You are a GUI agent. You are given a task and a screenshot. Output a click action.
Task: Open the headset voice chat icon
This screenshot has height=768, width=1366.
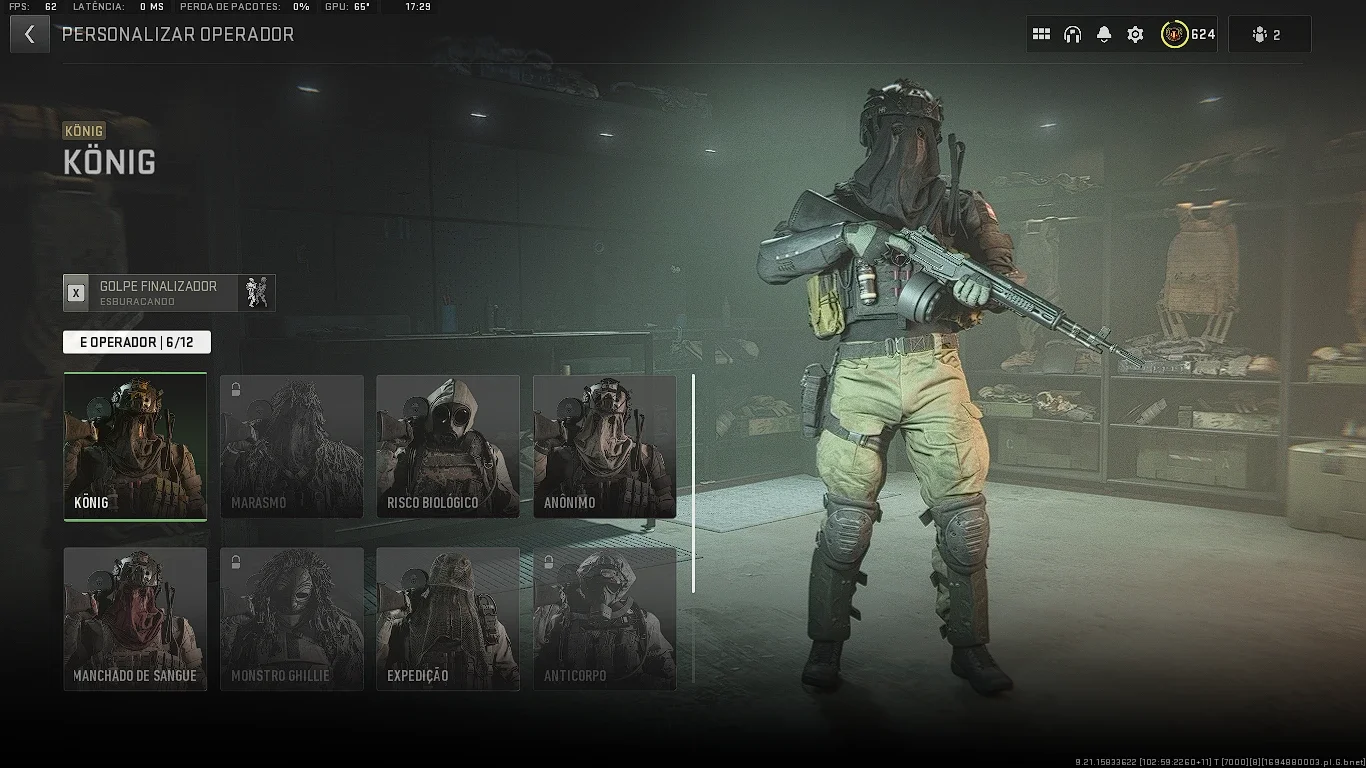[x=1072, y=34]
